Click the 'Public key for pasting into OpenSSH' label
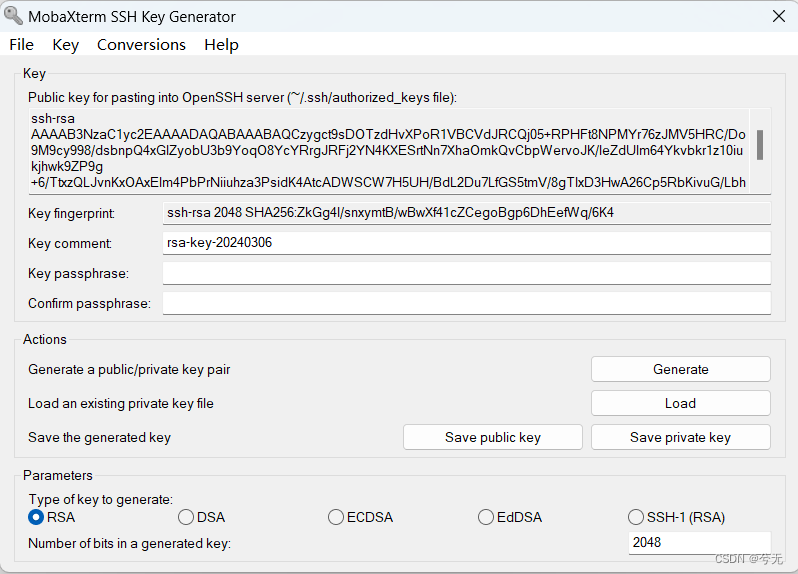 (242, 97)
